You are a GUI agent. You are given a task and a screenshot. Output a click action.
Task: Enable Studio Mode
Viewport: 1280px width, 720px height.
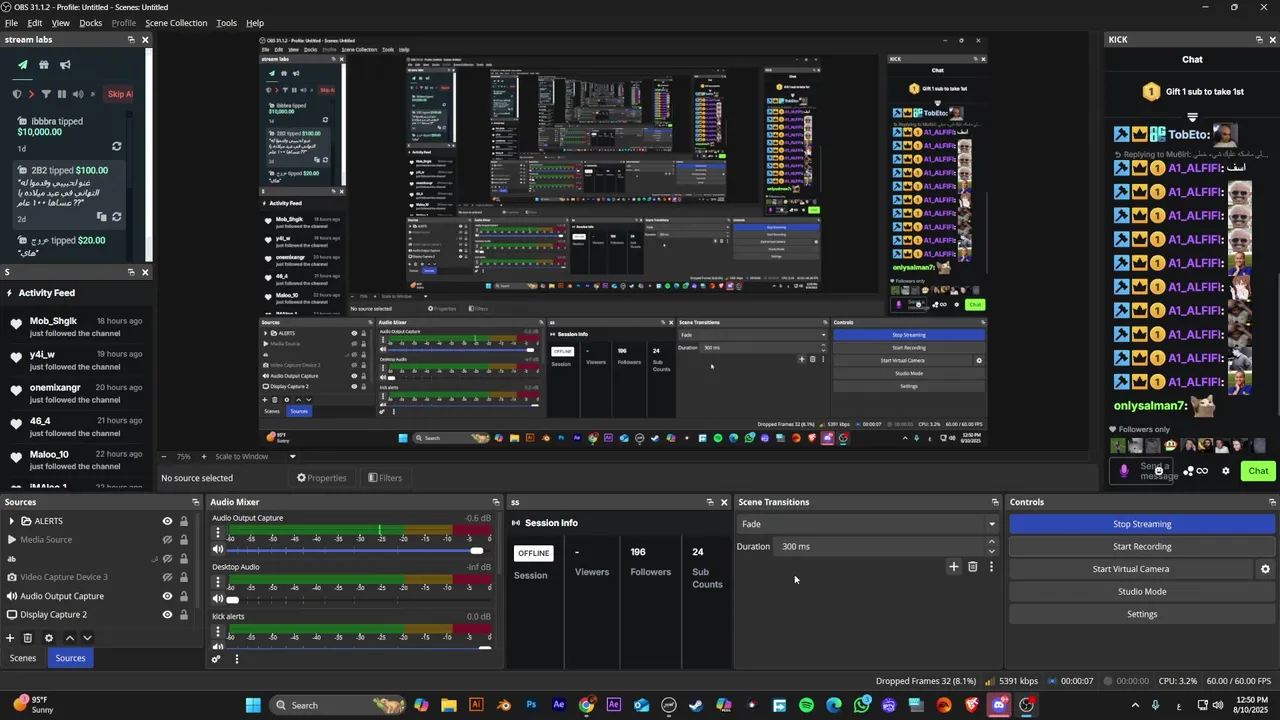pos(1142,592)
